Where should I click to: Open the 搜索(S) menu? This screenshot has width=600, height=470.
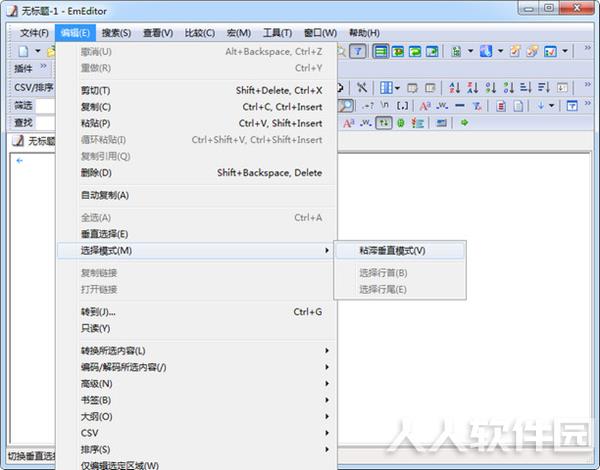point(116,33)
